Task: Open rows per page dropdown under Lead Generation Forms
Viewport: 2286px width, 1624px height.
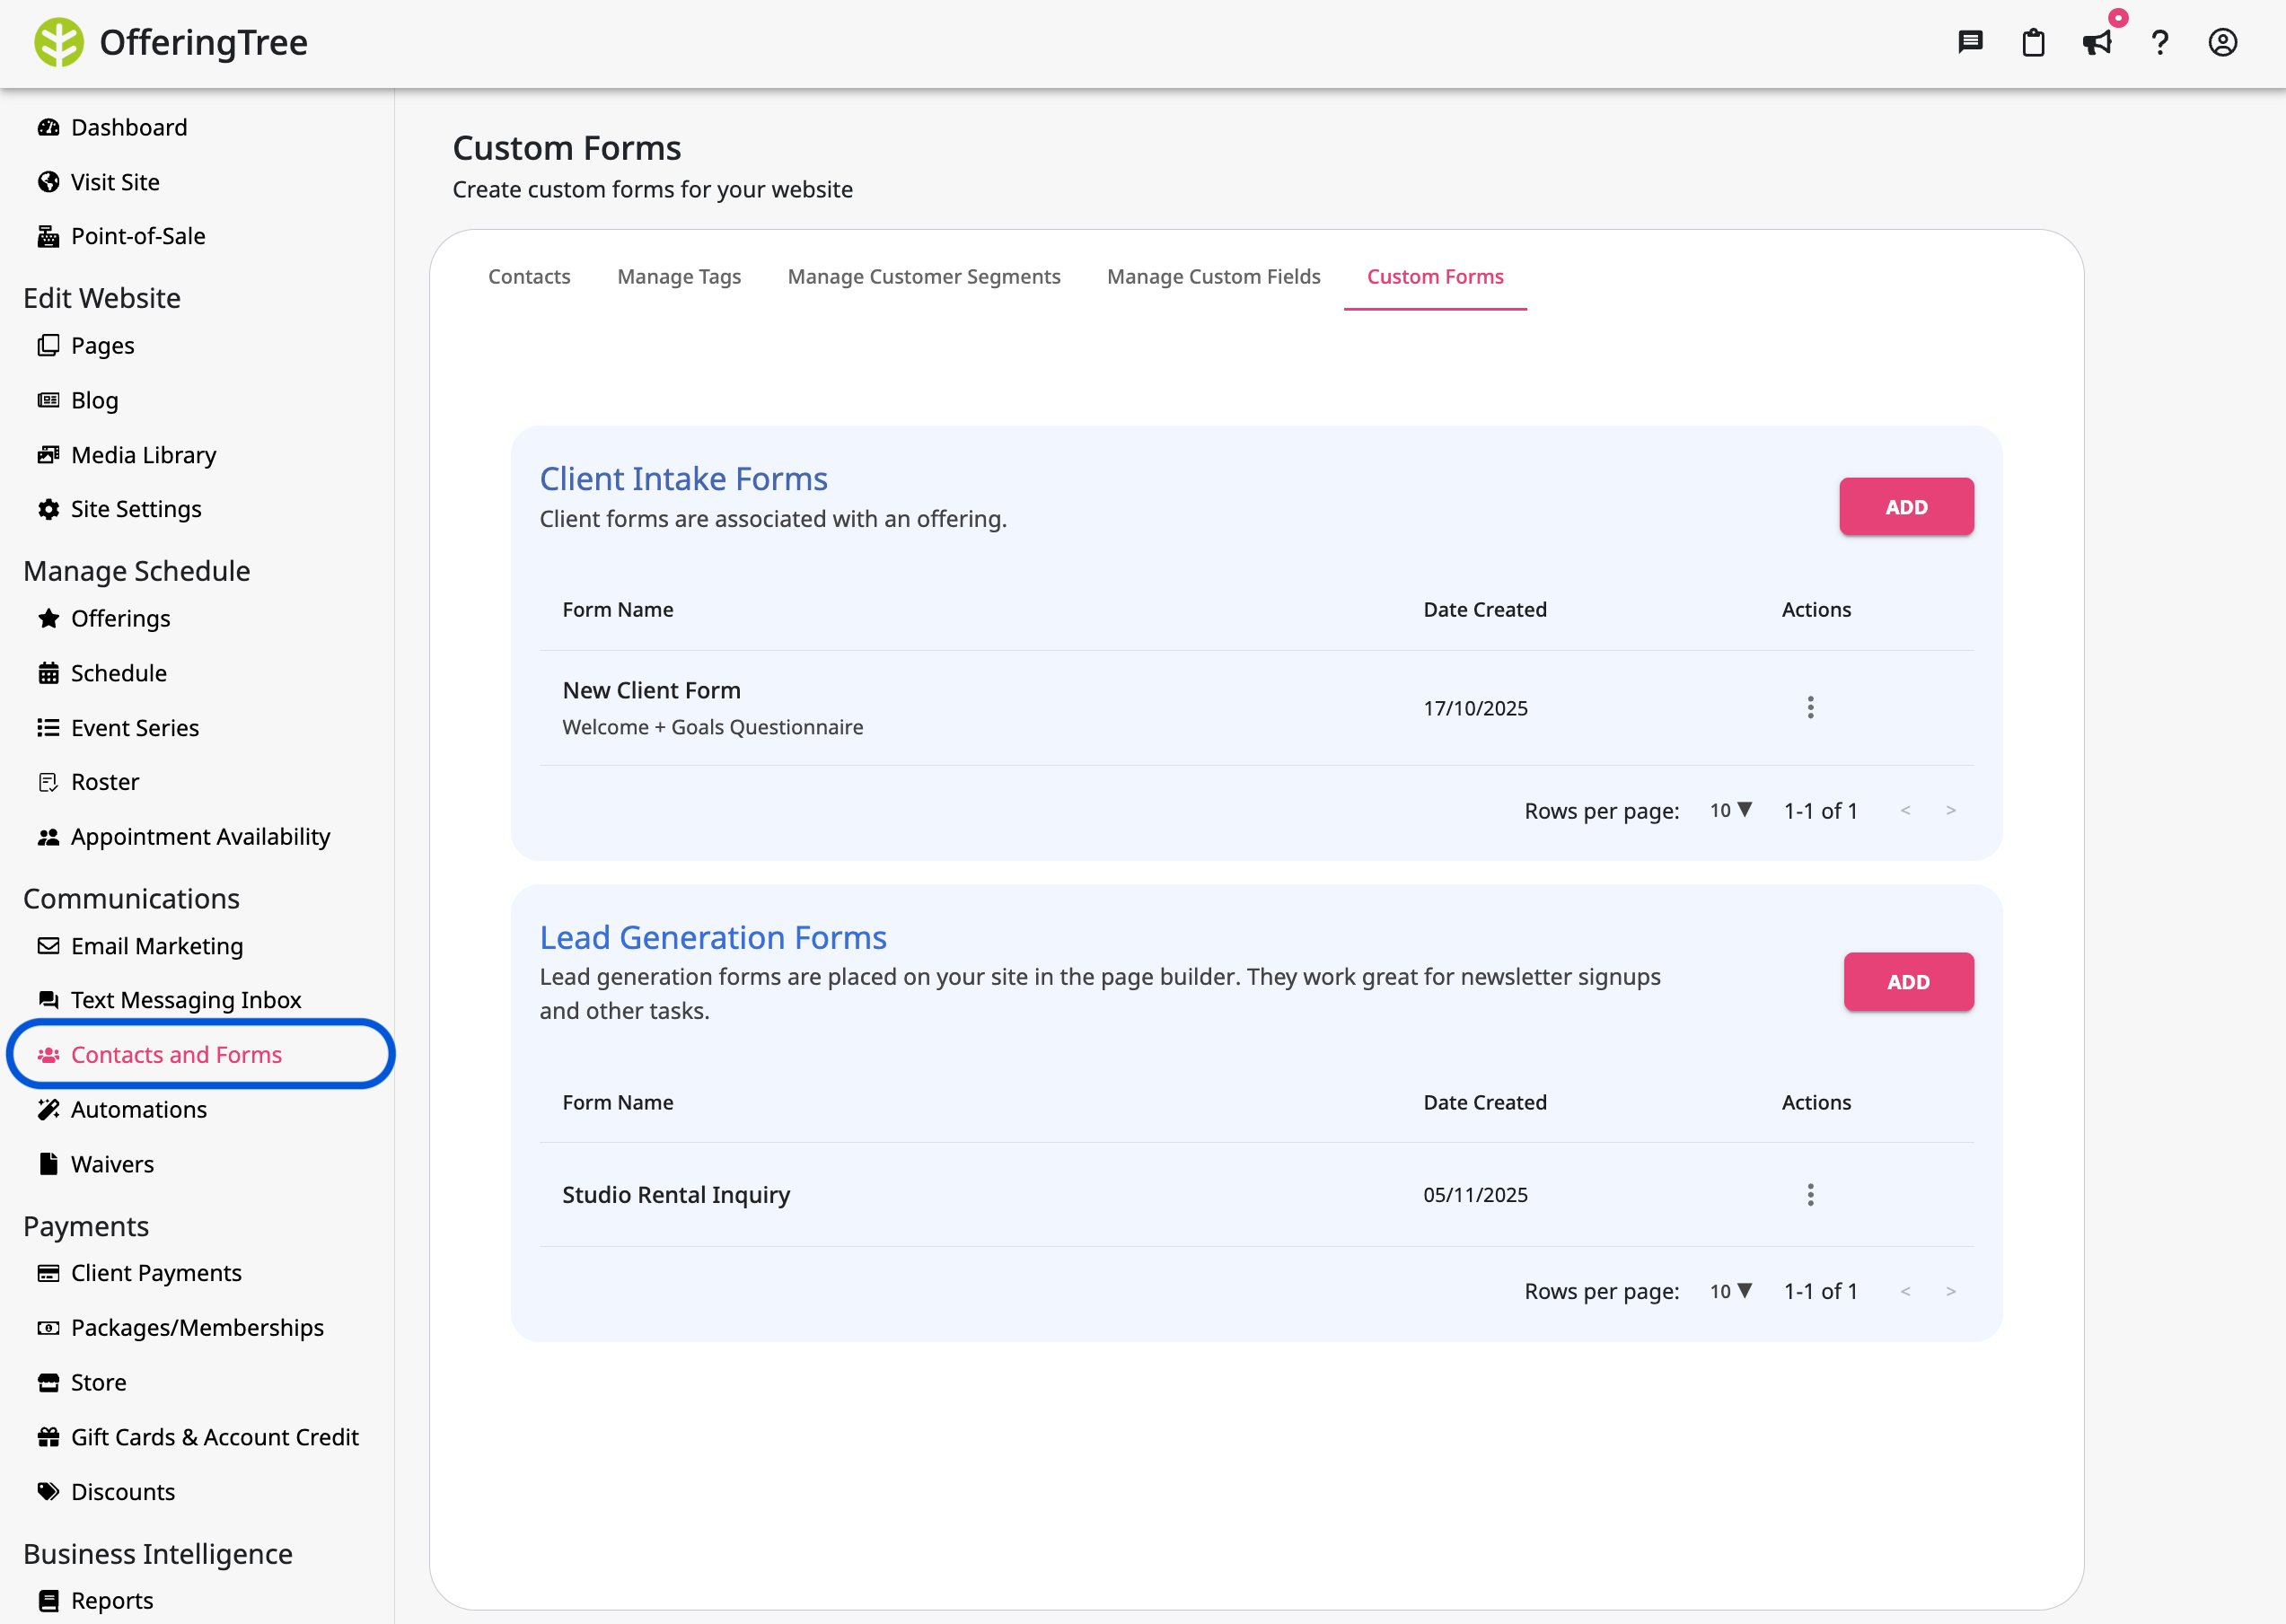Action: (x=1729, y=1290)
